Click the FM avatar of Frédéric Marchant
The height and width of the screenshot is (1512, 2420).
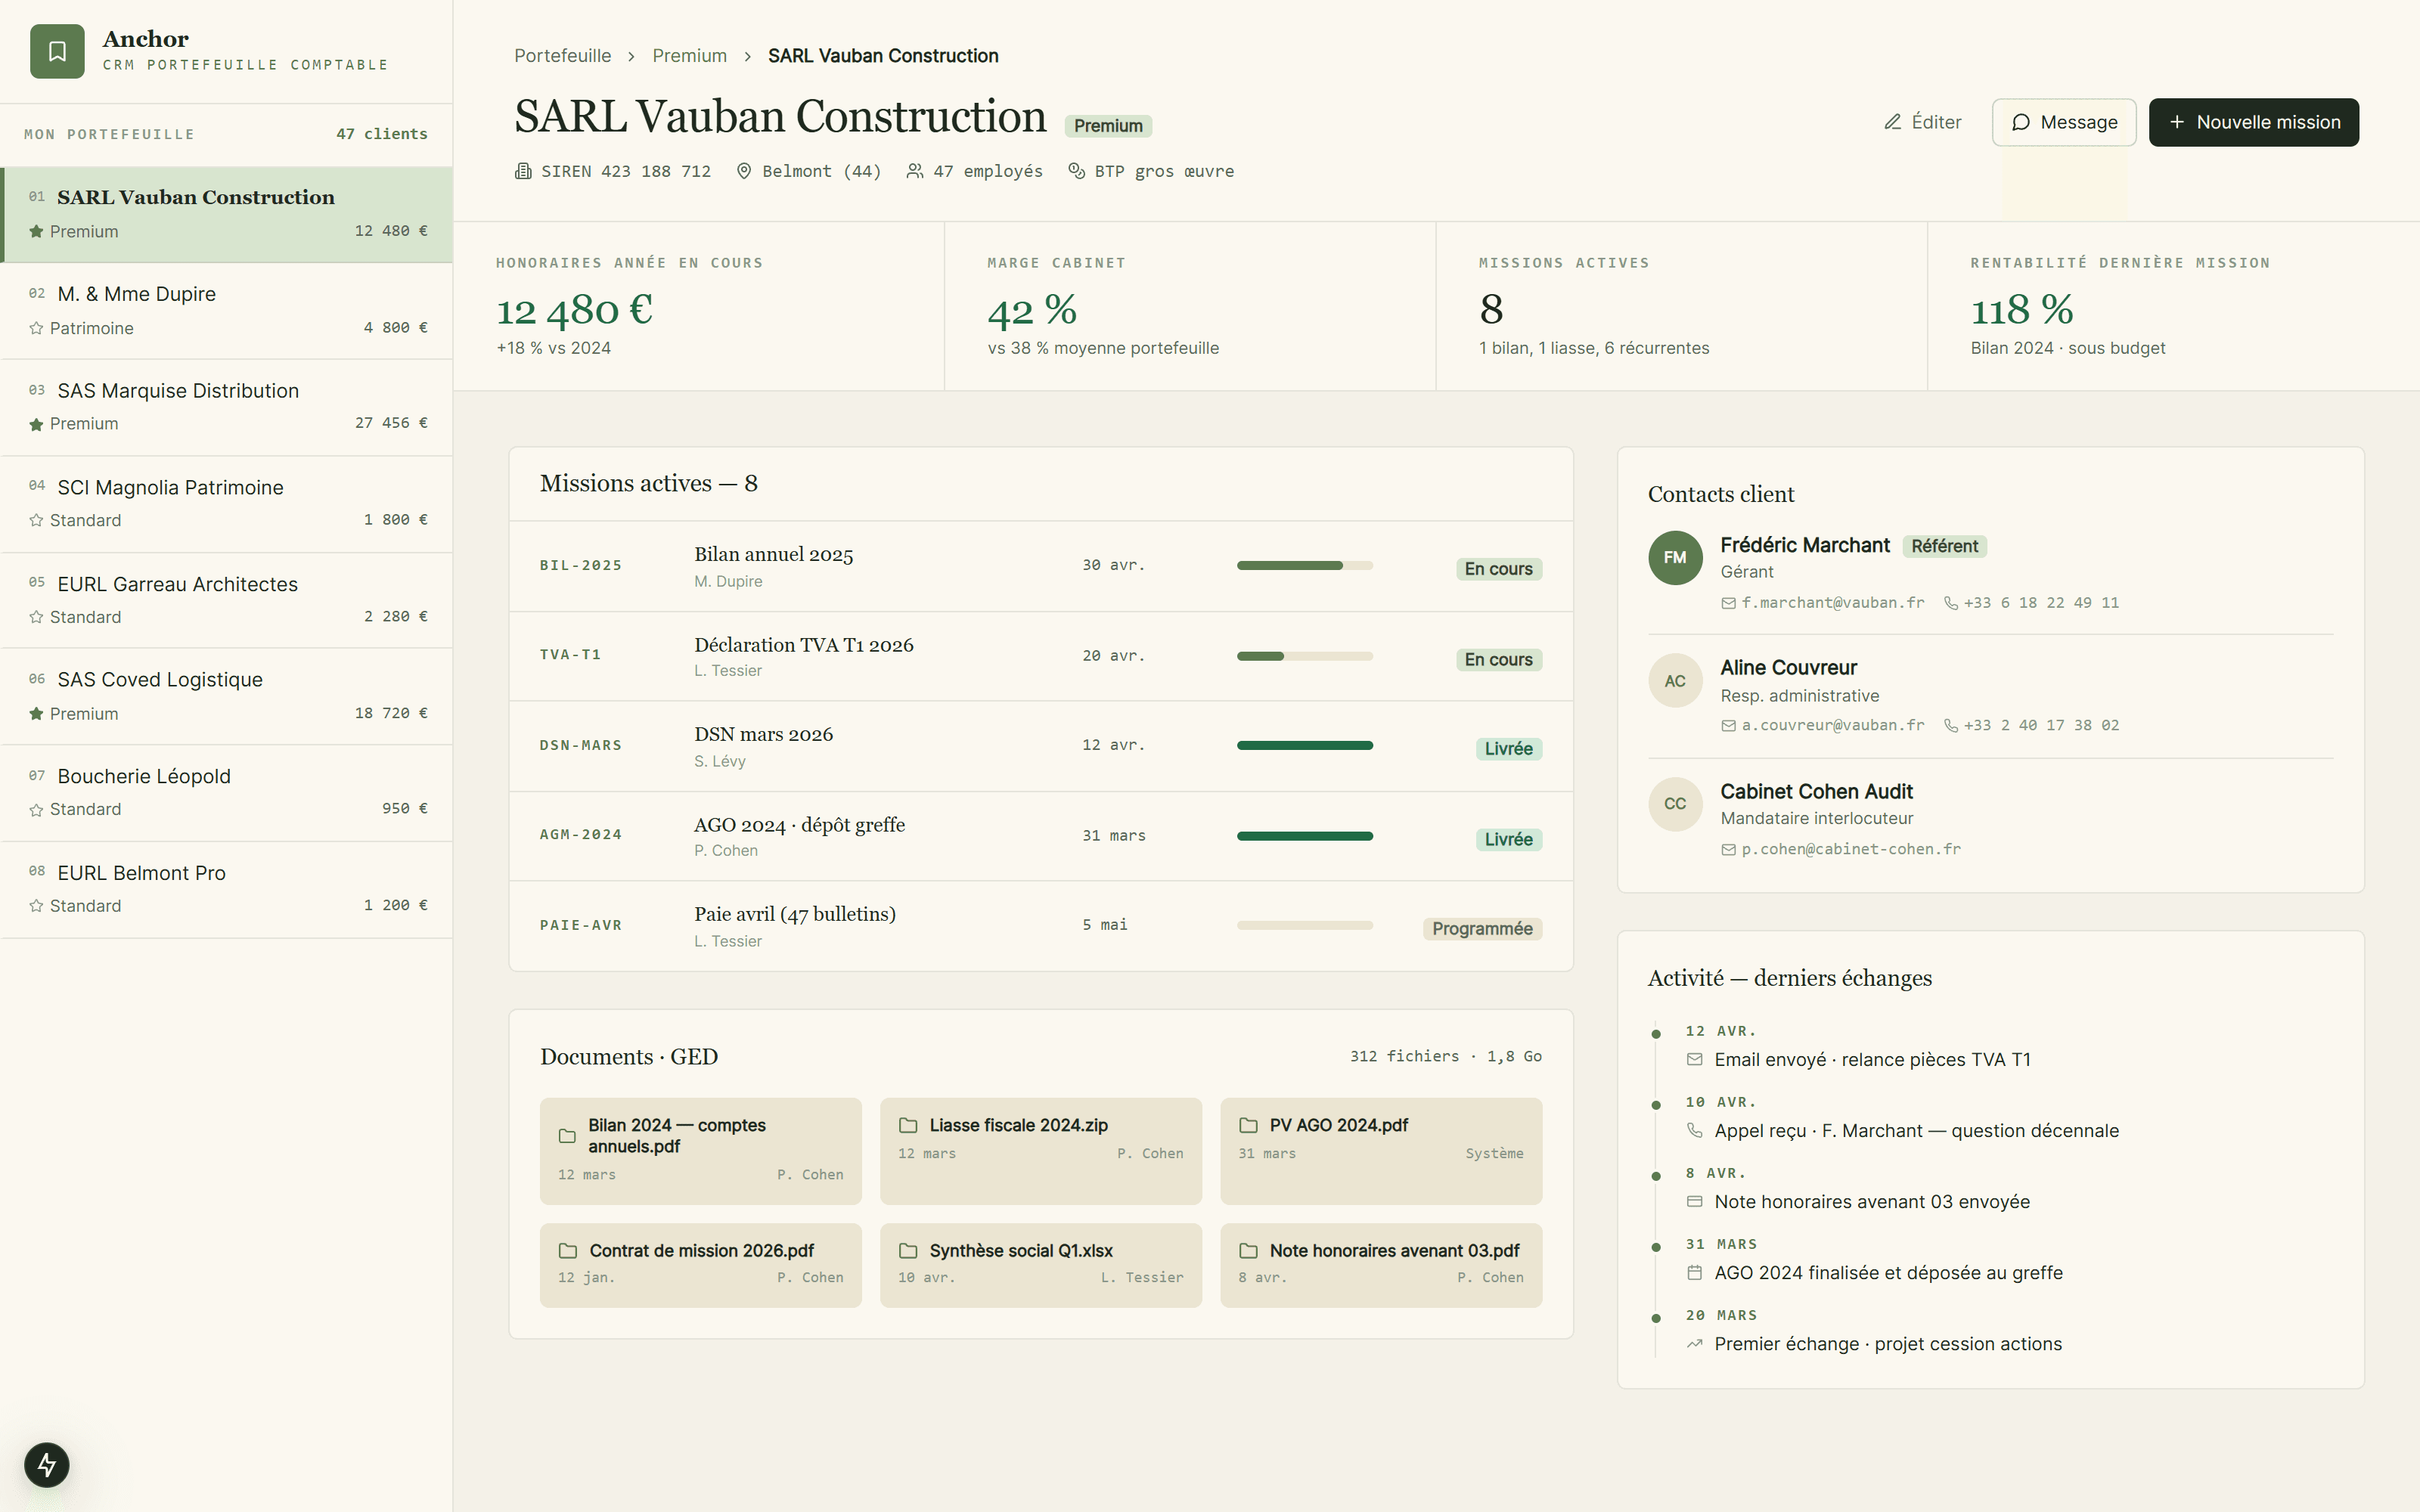pos(1675,558)
